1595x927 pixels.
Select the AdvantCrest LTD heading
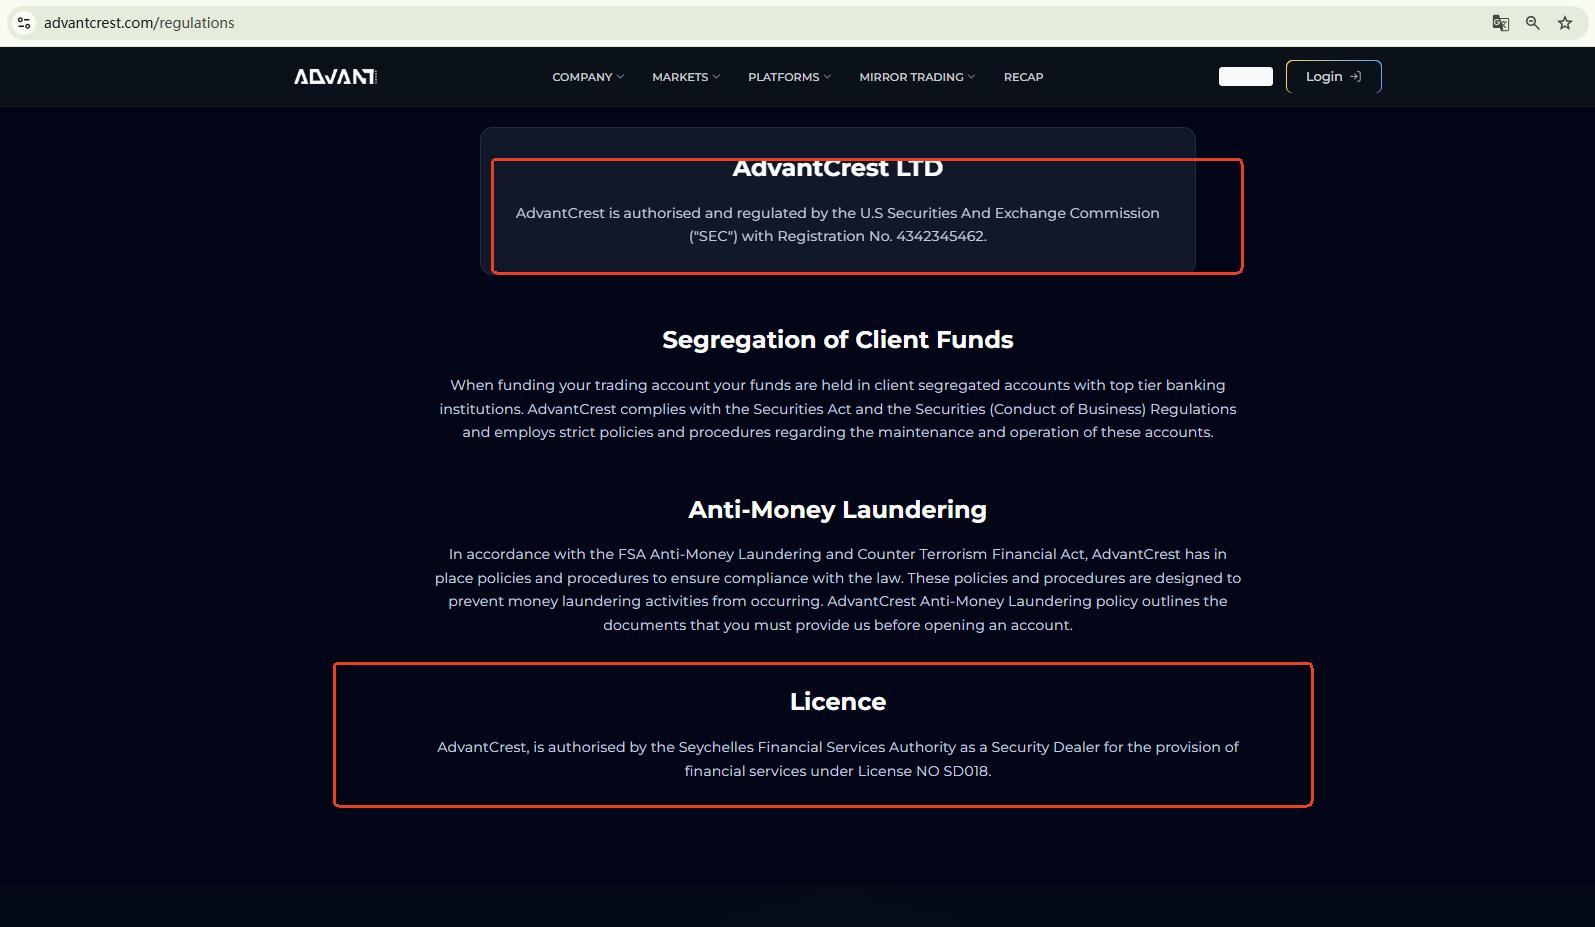point(838,168)
